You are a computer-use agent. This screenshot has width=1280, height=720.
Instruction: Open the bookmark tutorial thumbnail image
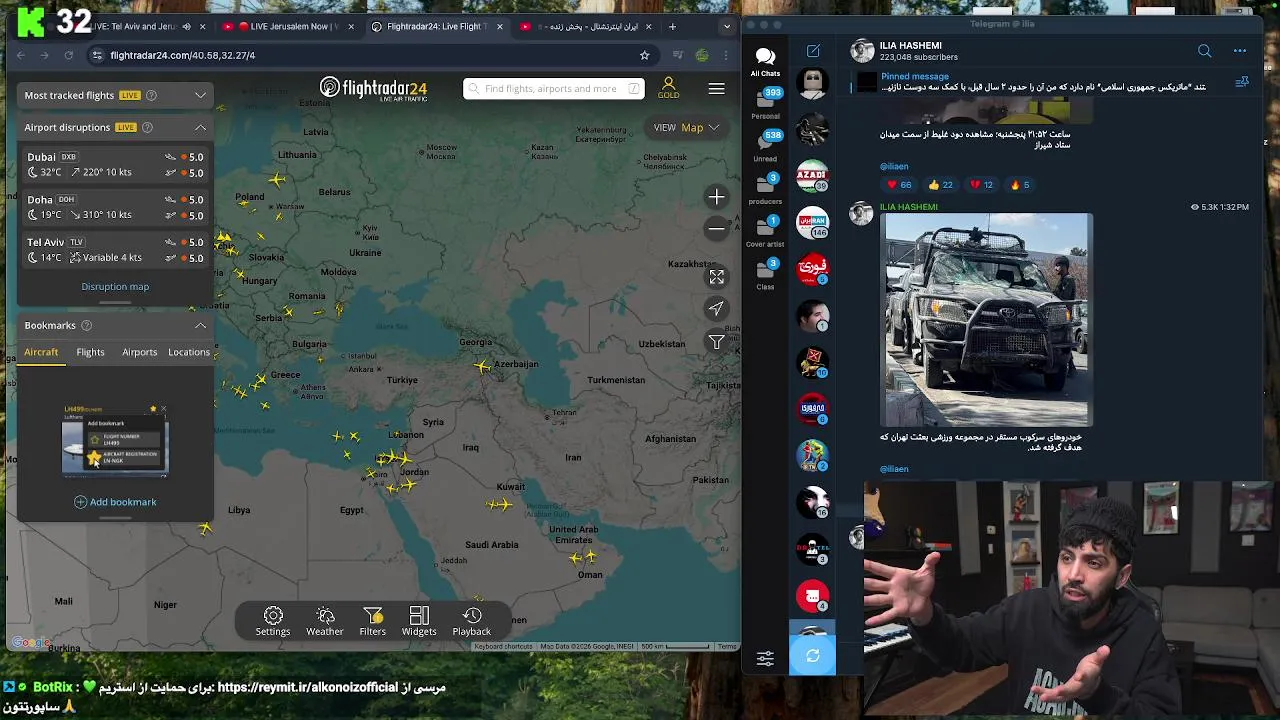[115, 440]
